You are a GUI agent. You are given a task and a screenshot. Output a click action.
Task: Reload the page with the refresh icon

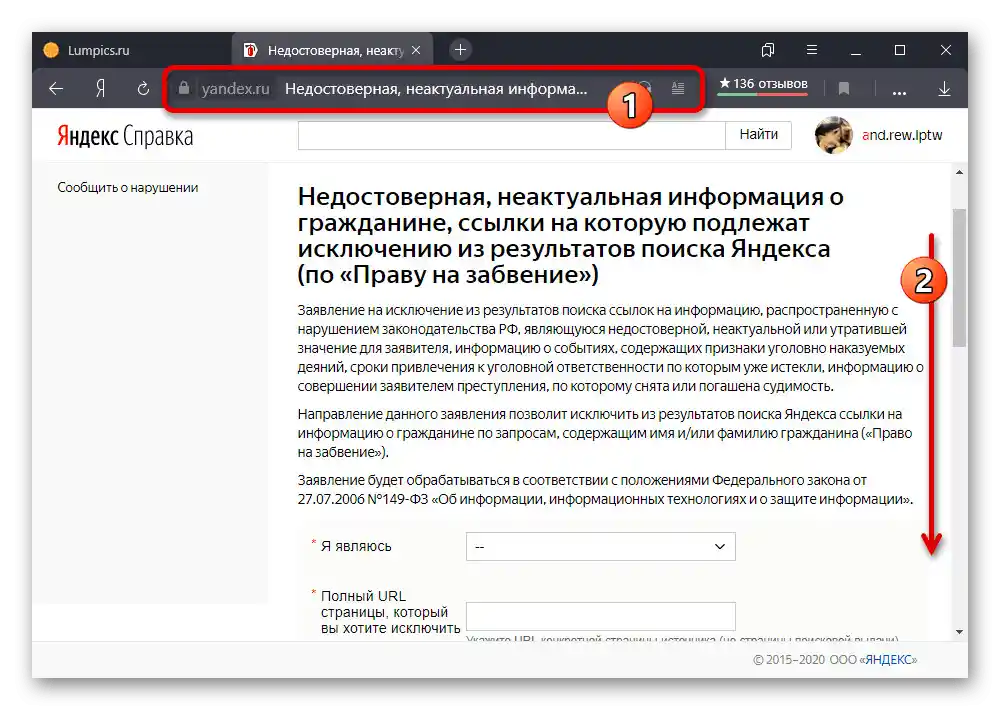(143, 89)
